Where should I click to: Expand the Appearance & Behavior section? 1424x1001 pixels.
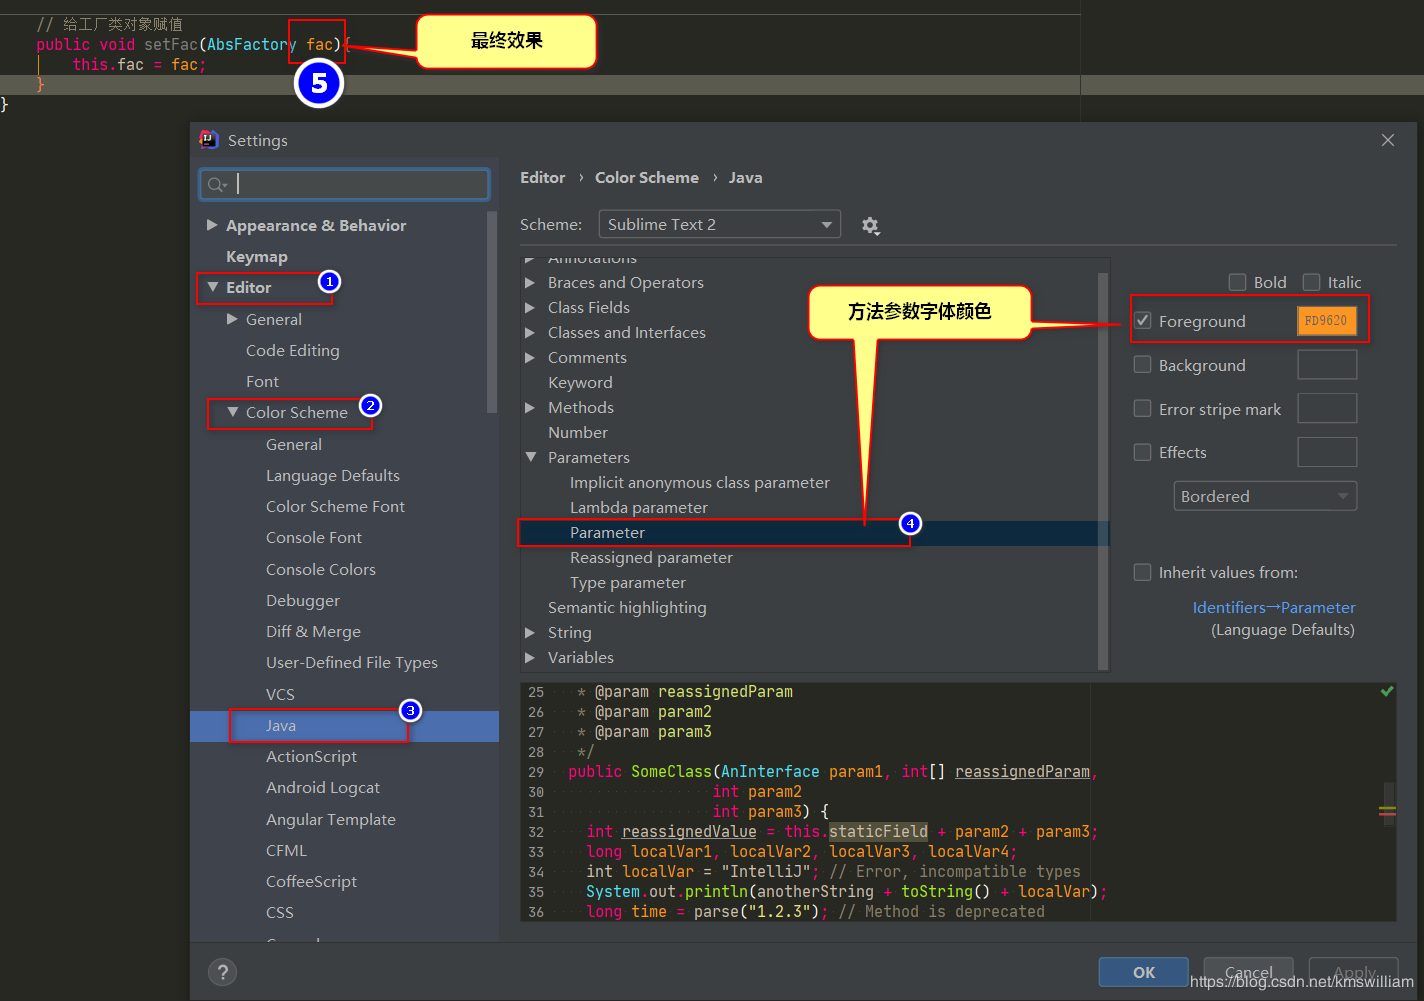(212, 225)
